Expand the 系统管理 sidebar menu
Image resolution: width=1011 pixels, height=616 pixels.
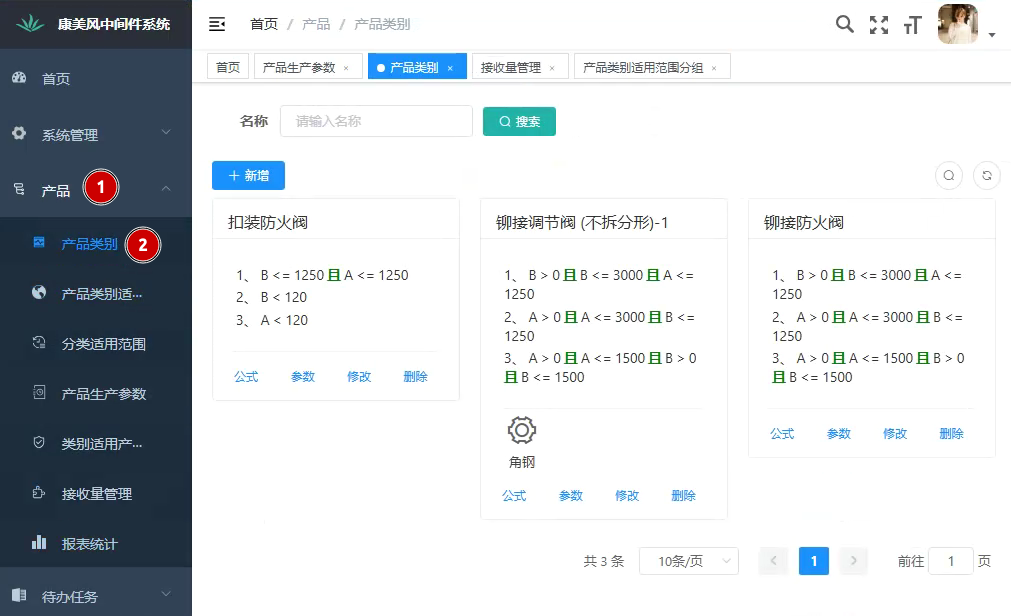coord(96,134)
